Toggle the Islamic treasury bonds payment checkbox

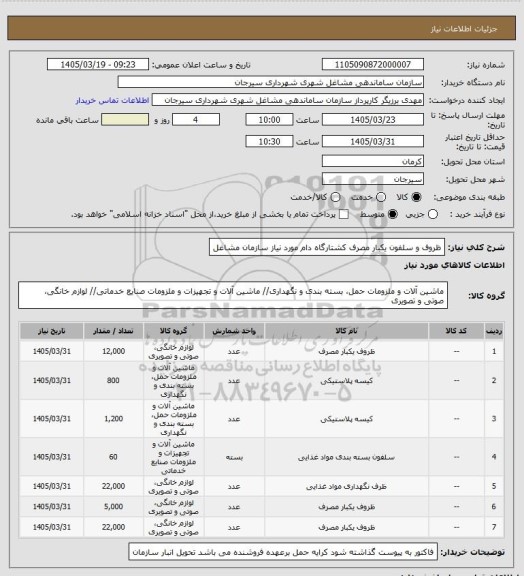coord(344,214)
